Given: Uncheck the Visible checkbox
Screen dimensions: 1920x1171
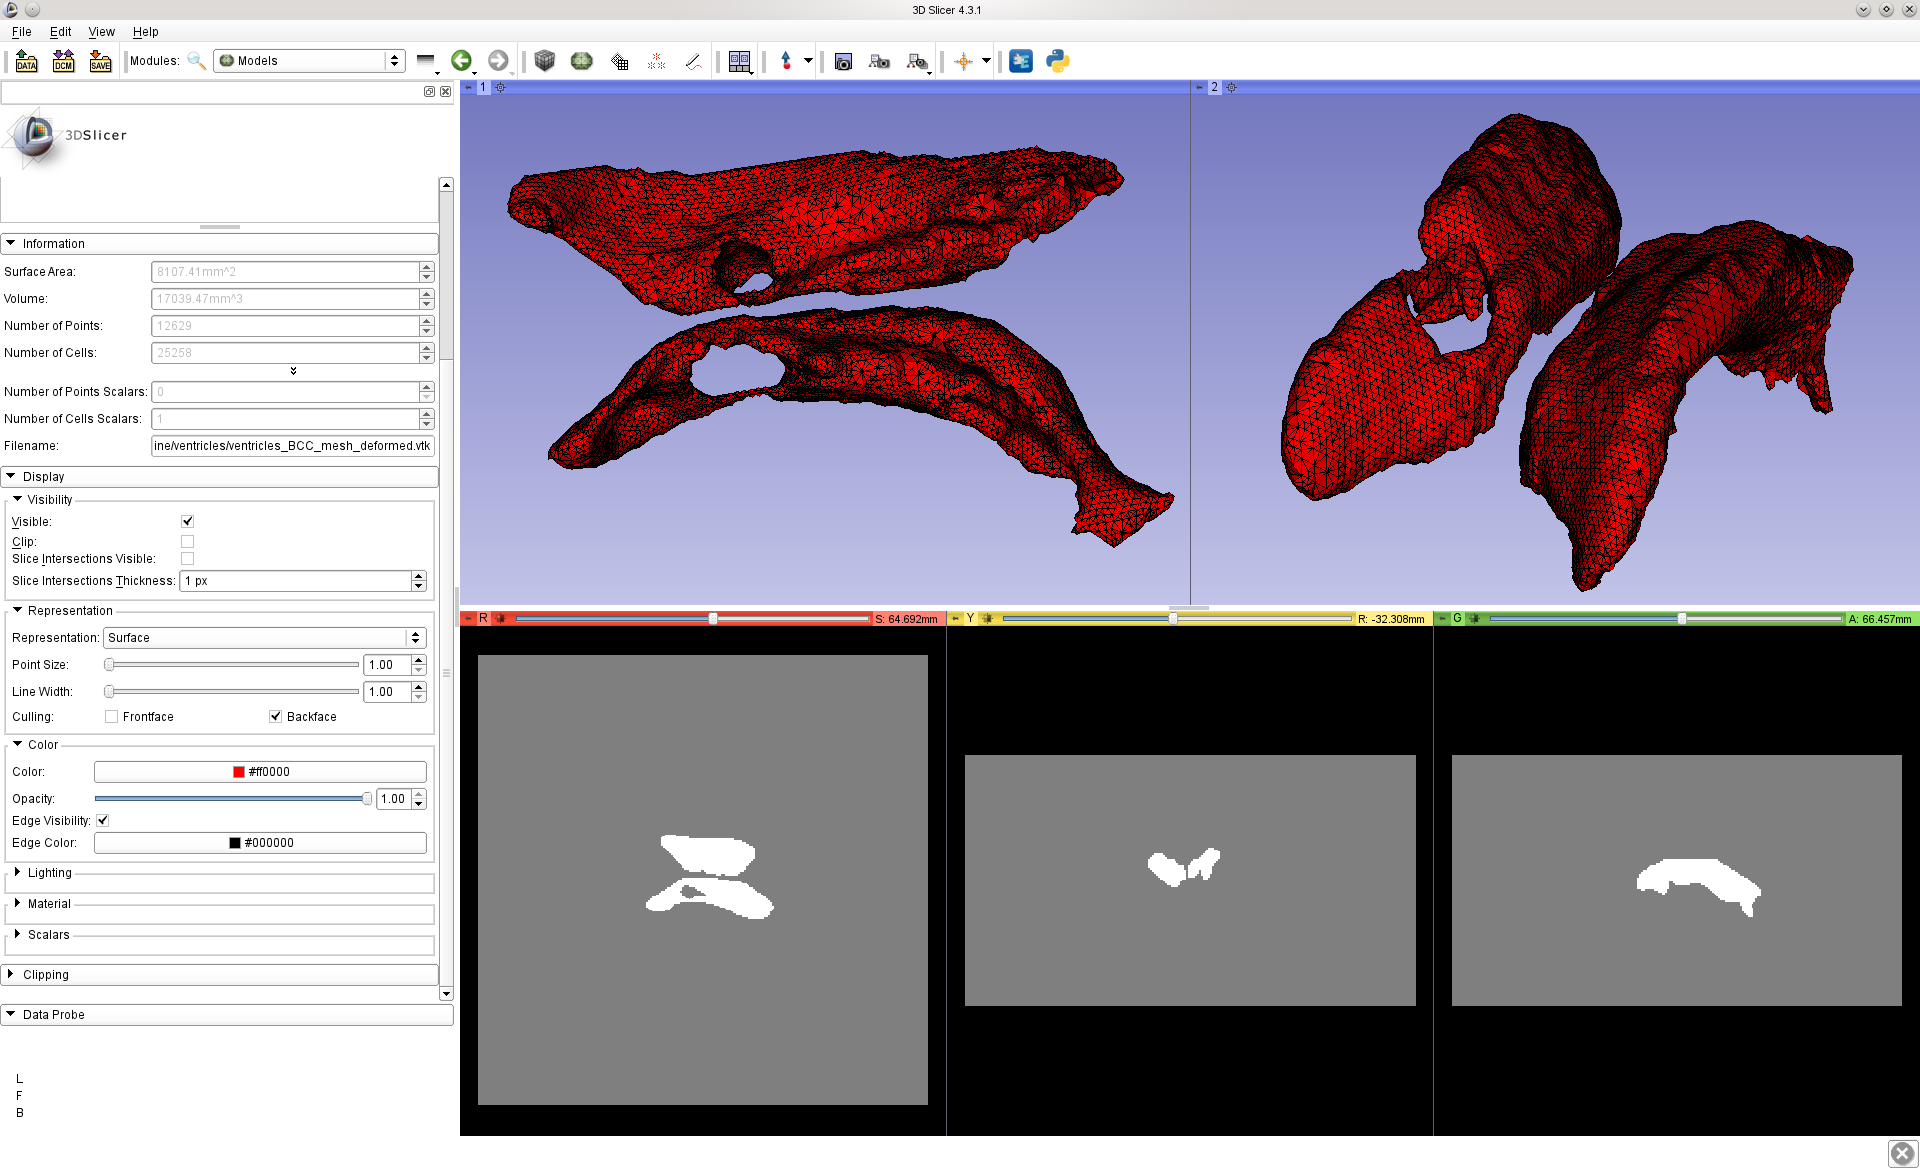Looking at the screenshot, I should pyautogui.click(x=187, y=521).
